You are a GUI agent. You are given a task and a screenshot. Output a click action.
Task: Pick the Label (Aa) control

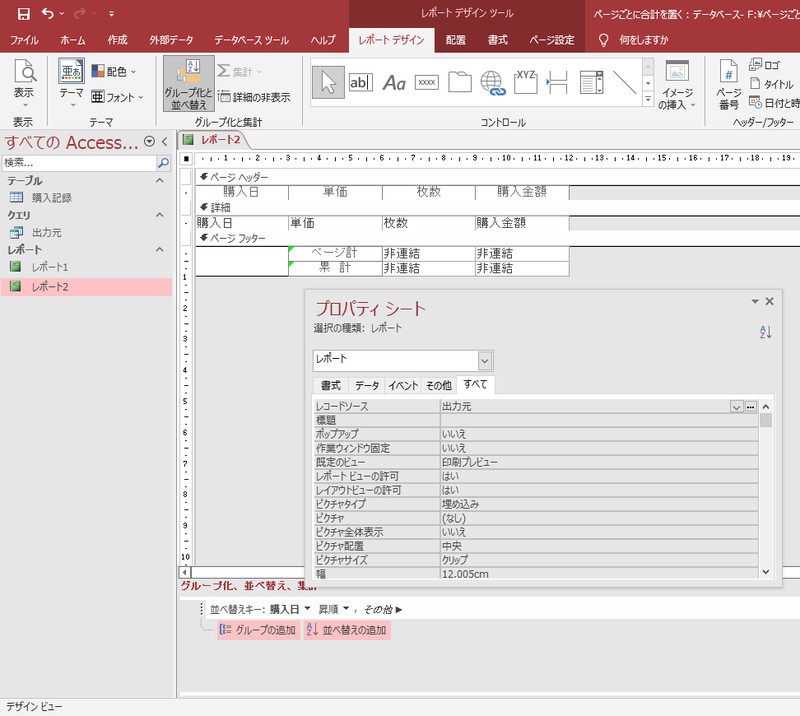point(394,82)
